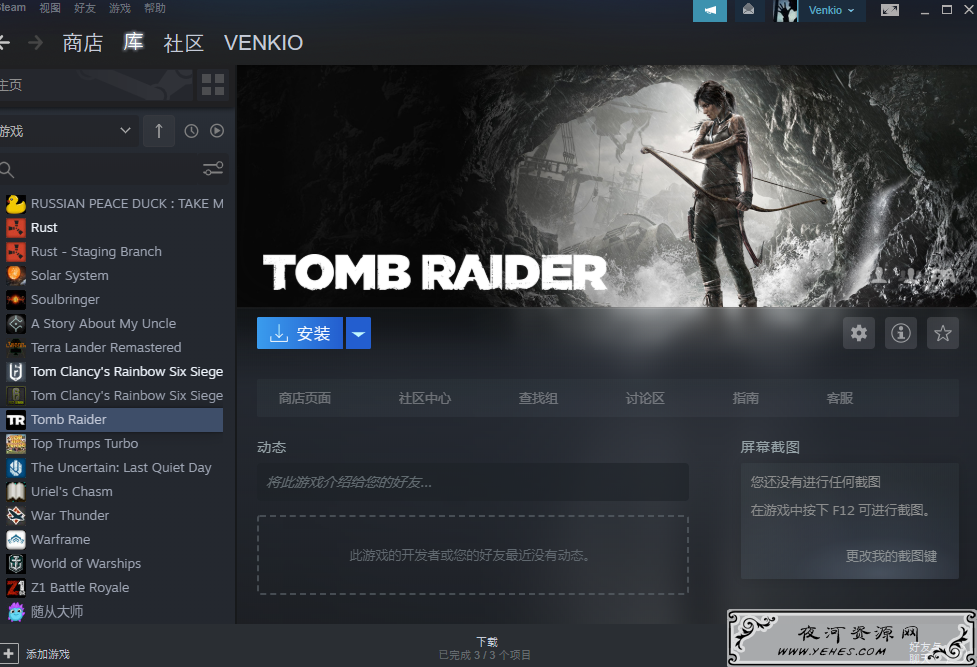The width and height of the screenshot is (977, 667).
Task: Open the 商店 tab
Action: (x=82, y=43)
